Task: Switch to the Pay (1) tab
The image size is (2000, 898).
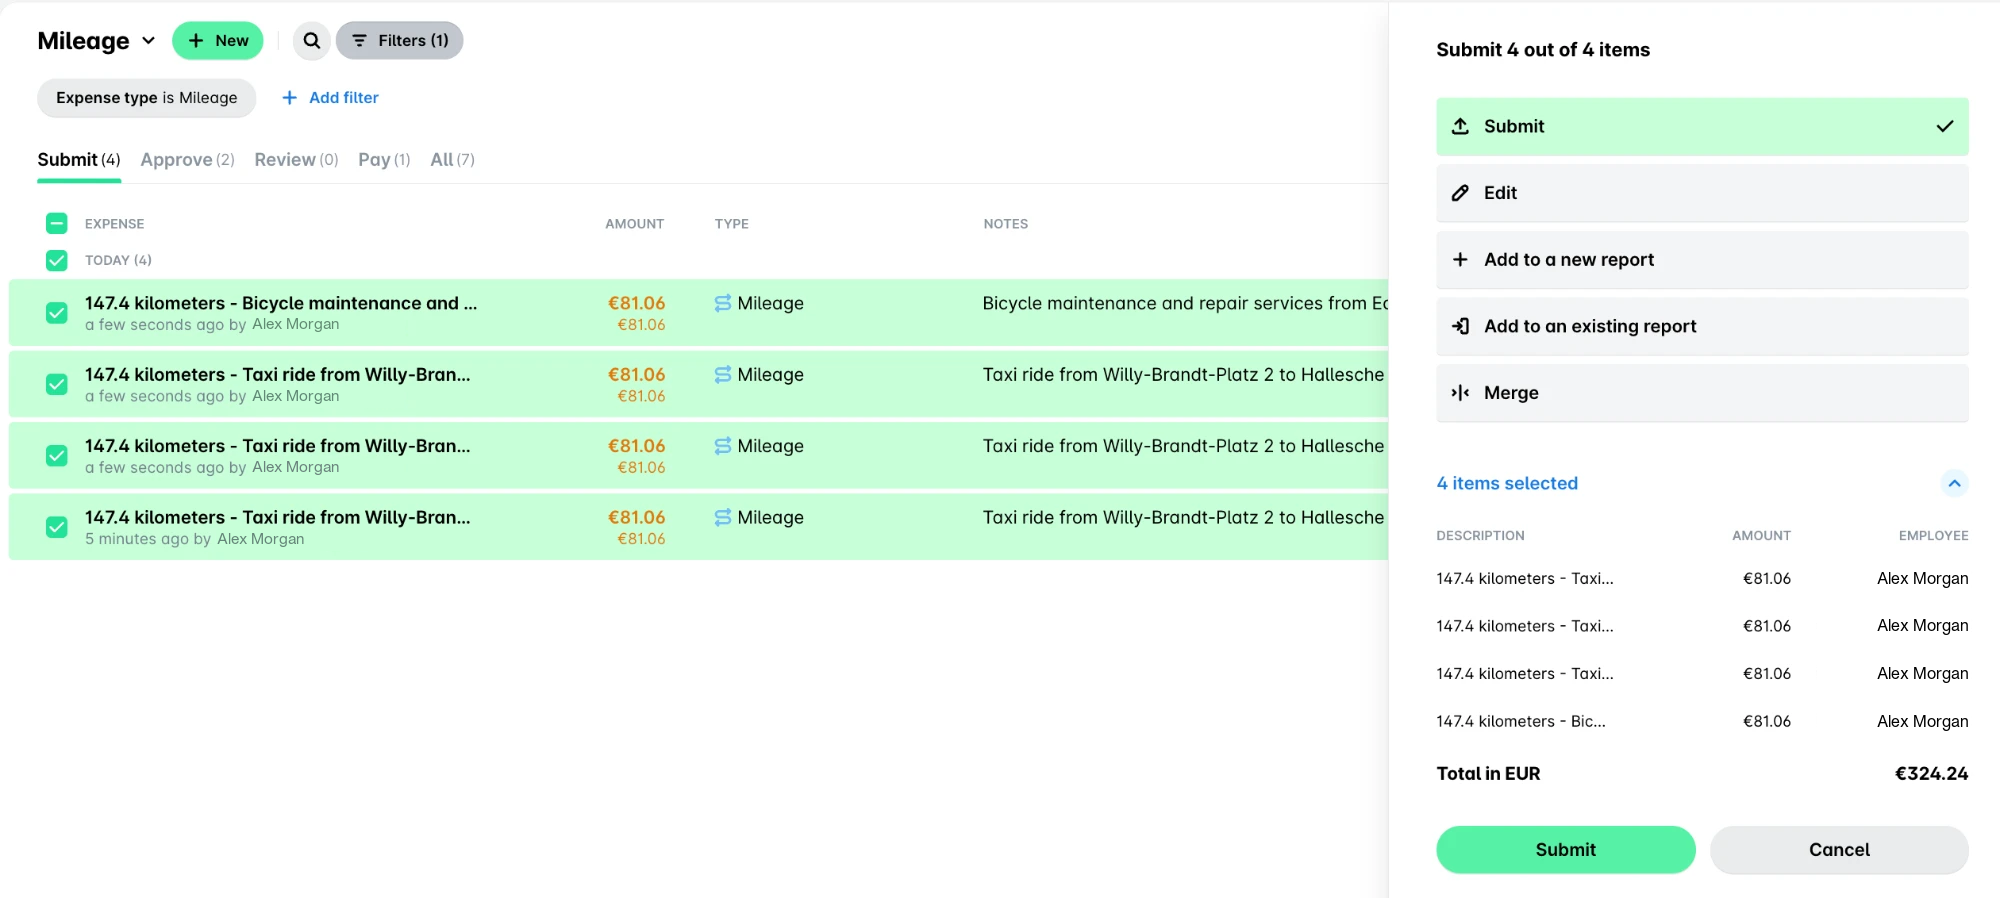Action: (384, 160)
